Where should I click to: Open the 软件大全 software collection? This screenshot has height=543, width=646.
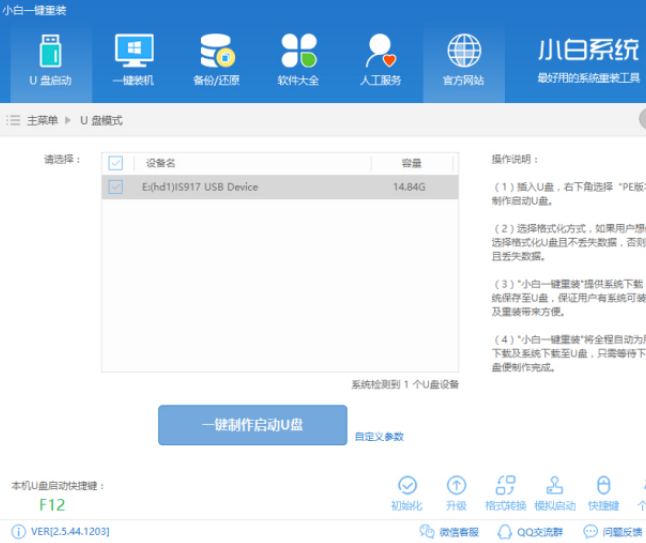click(299, 61)
